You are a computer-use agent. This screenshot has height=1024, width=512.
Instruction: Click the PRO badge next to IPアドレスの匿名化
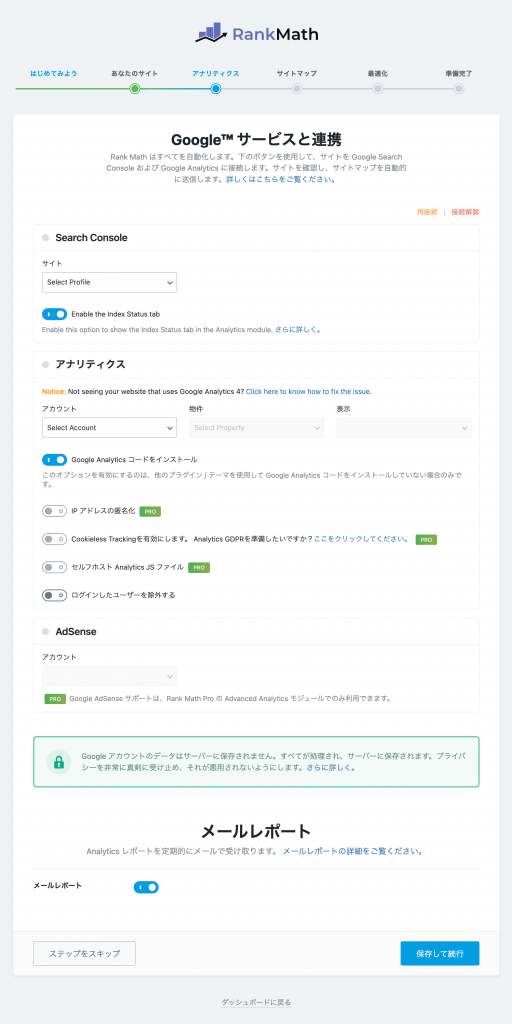(150, 511)
